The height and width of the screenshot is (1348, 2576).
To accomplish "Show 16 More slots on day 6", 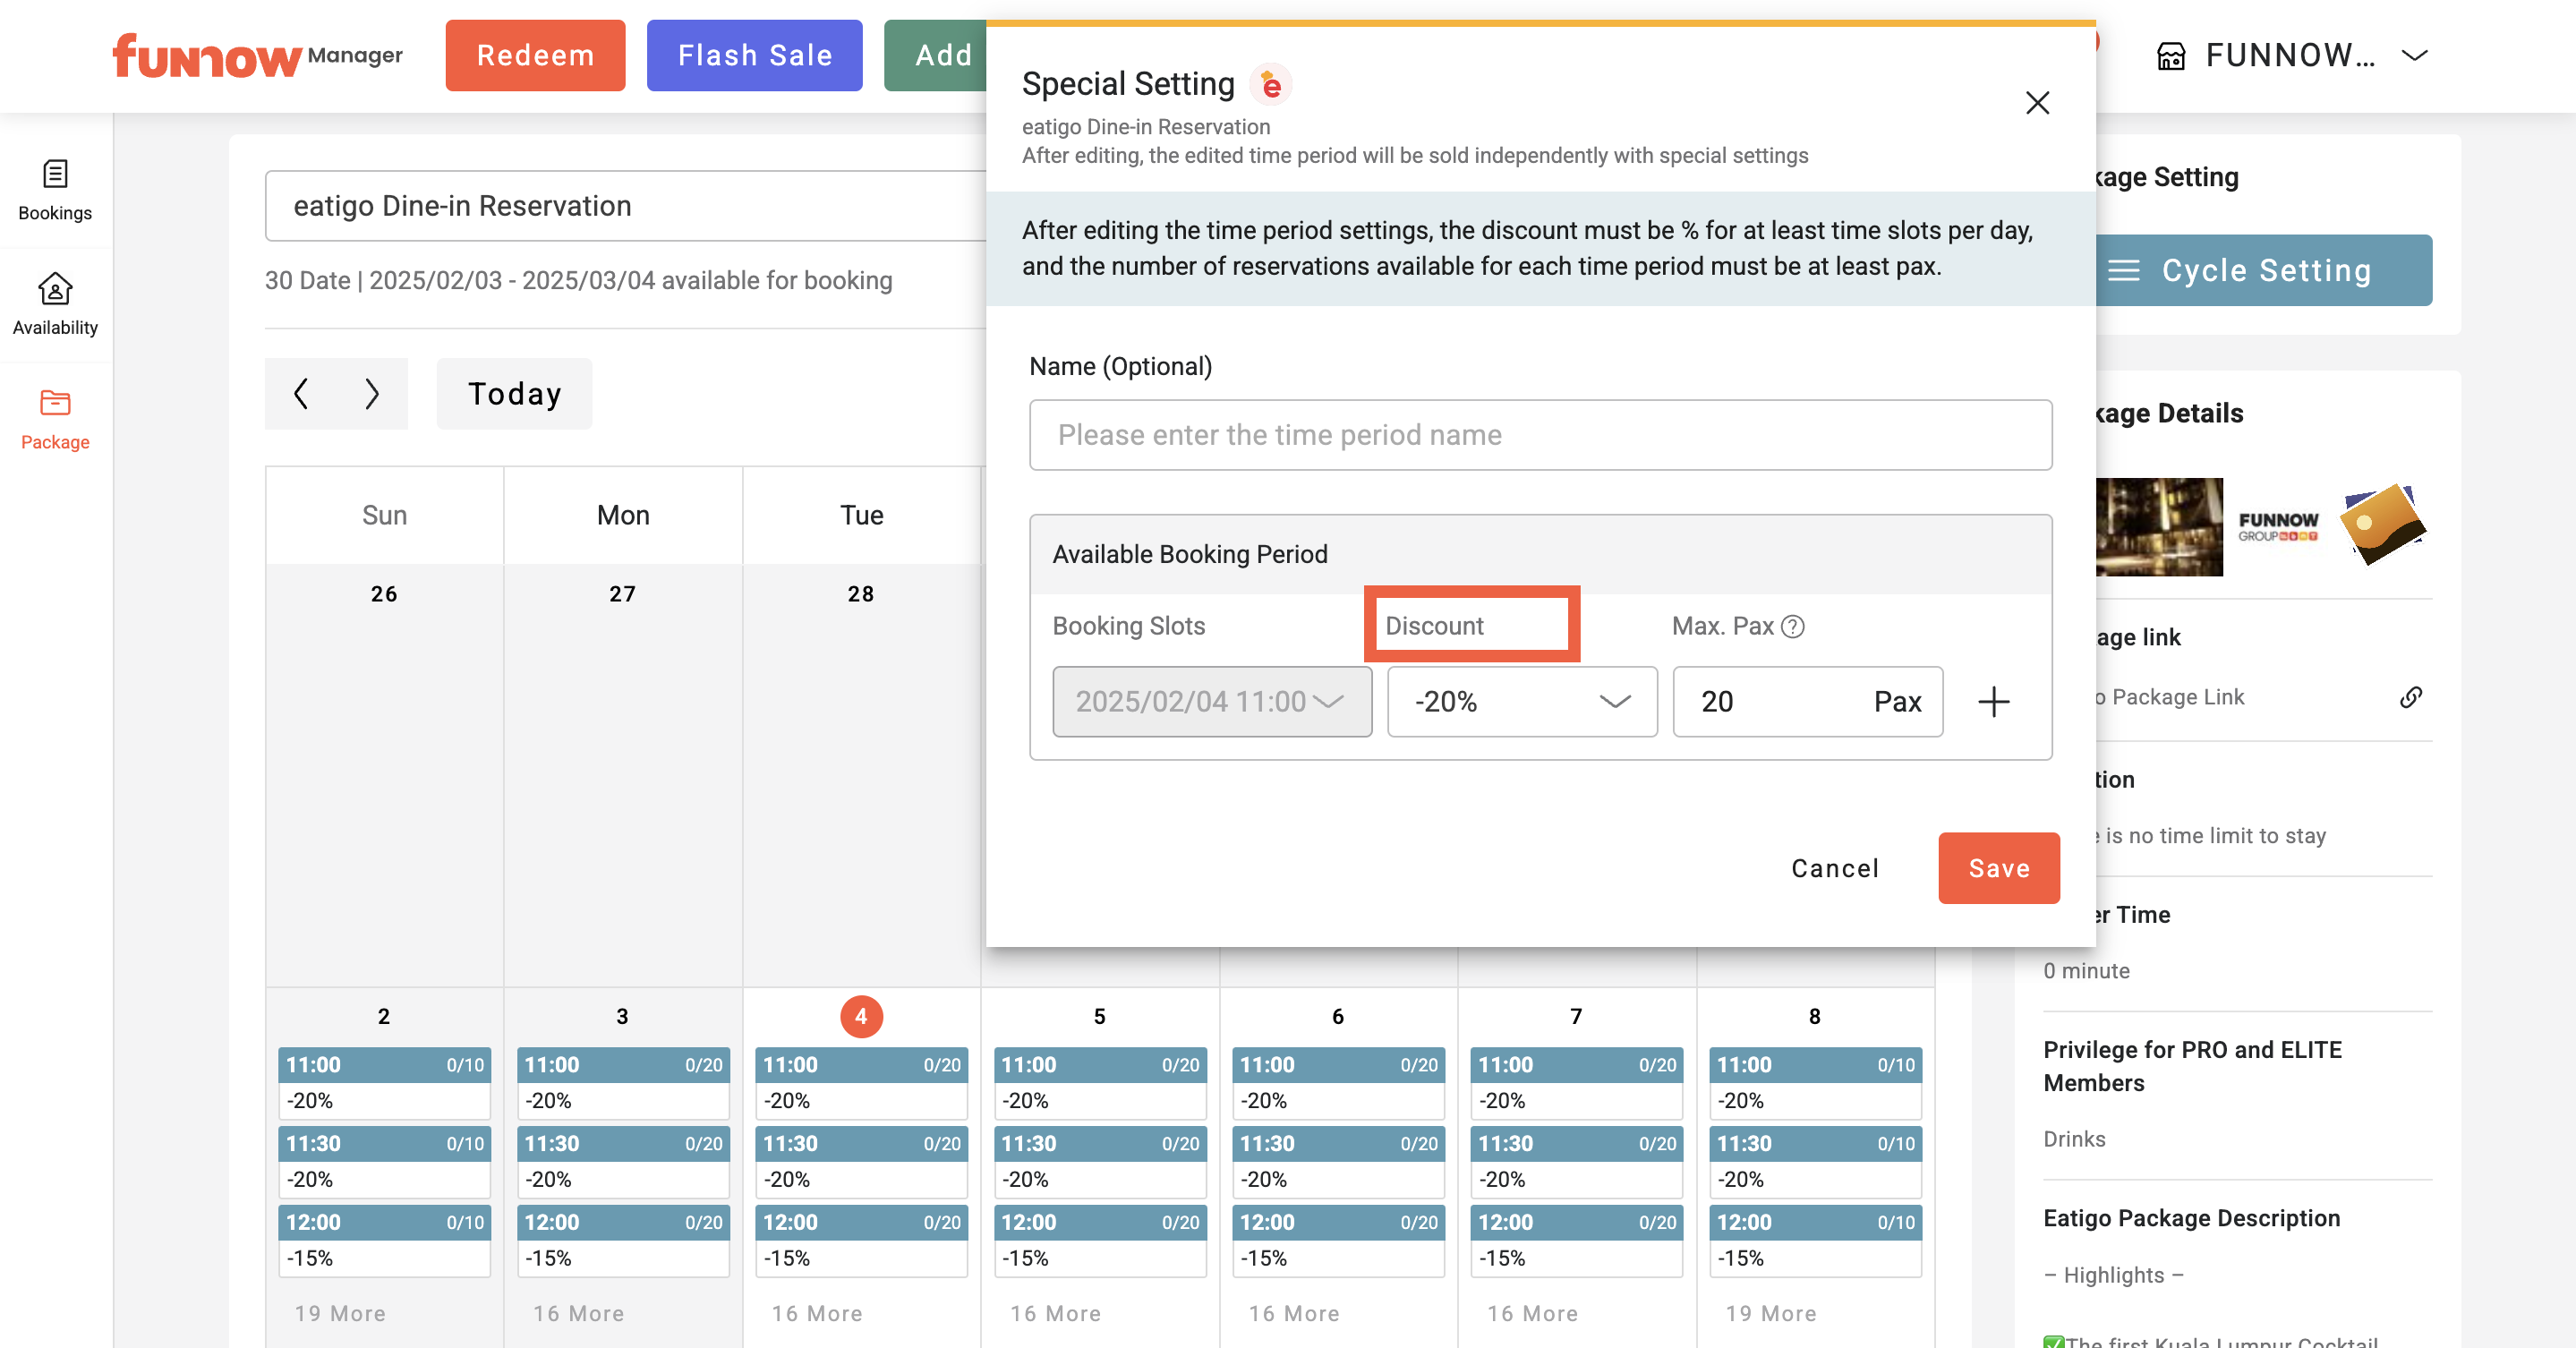I will click(1294, 1314).
